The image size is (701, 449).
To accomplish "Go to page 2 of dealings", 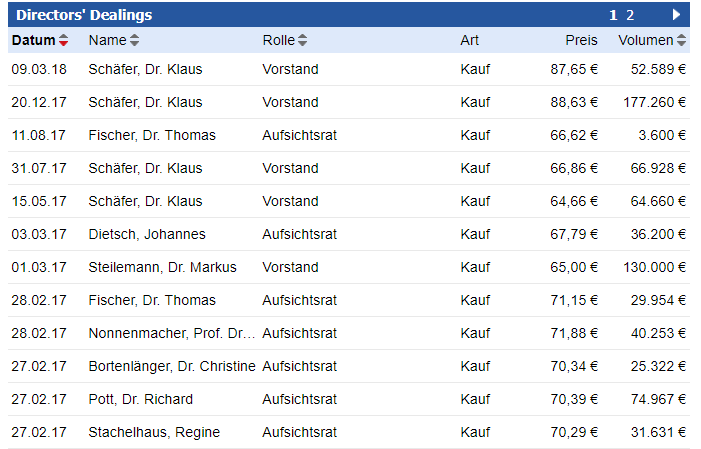I will [630, 15].
